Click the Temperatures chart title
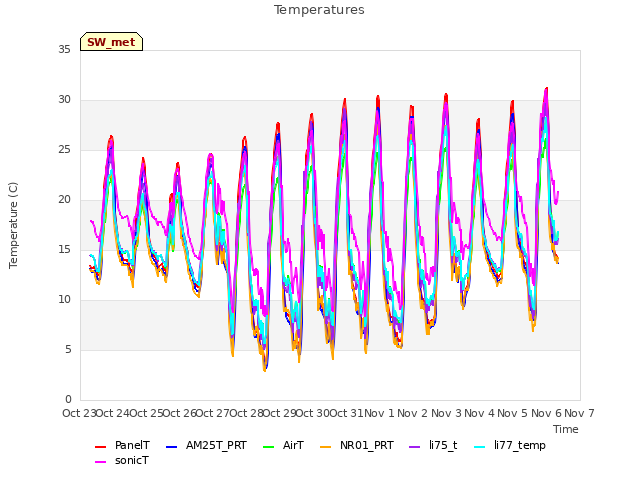 (x=319, y=10)
